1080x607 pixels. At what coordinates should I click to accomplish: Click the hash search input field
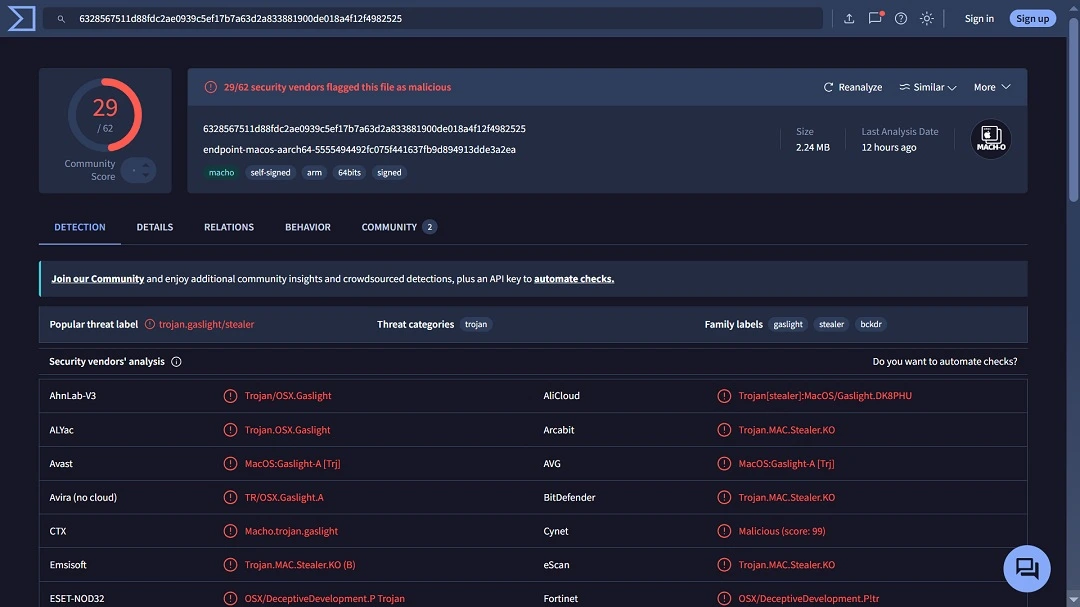click(434, 19)
